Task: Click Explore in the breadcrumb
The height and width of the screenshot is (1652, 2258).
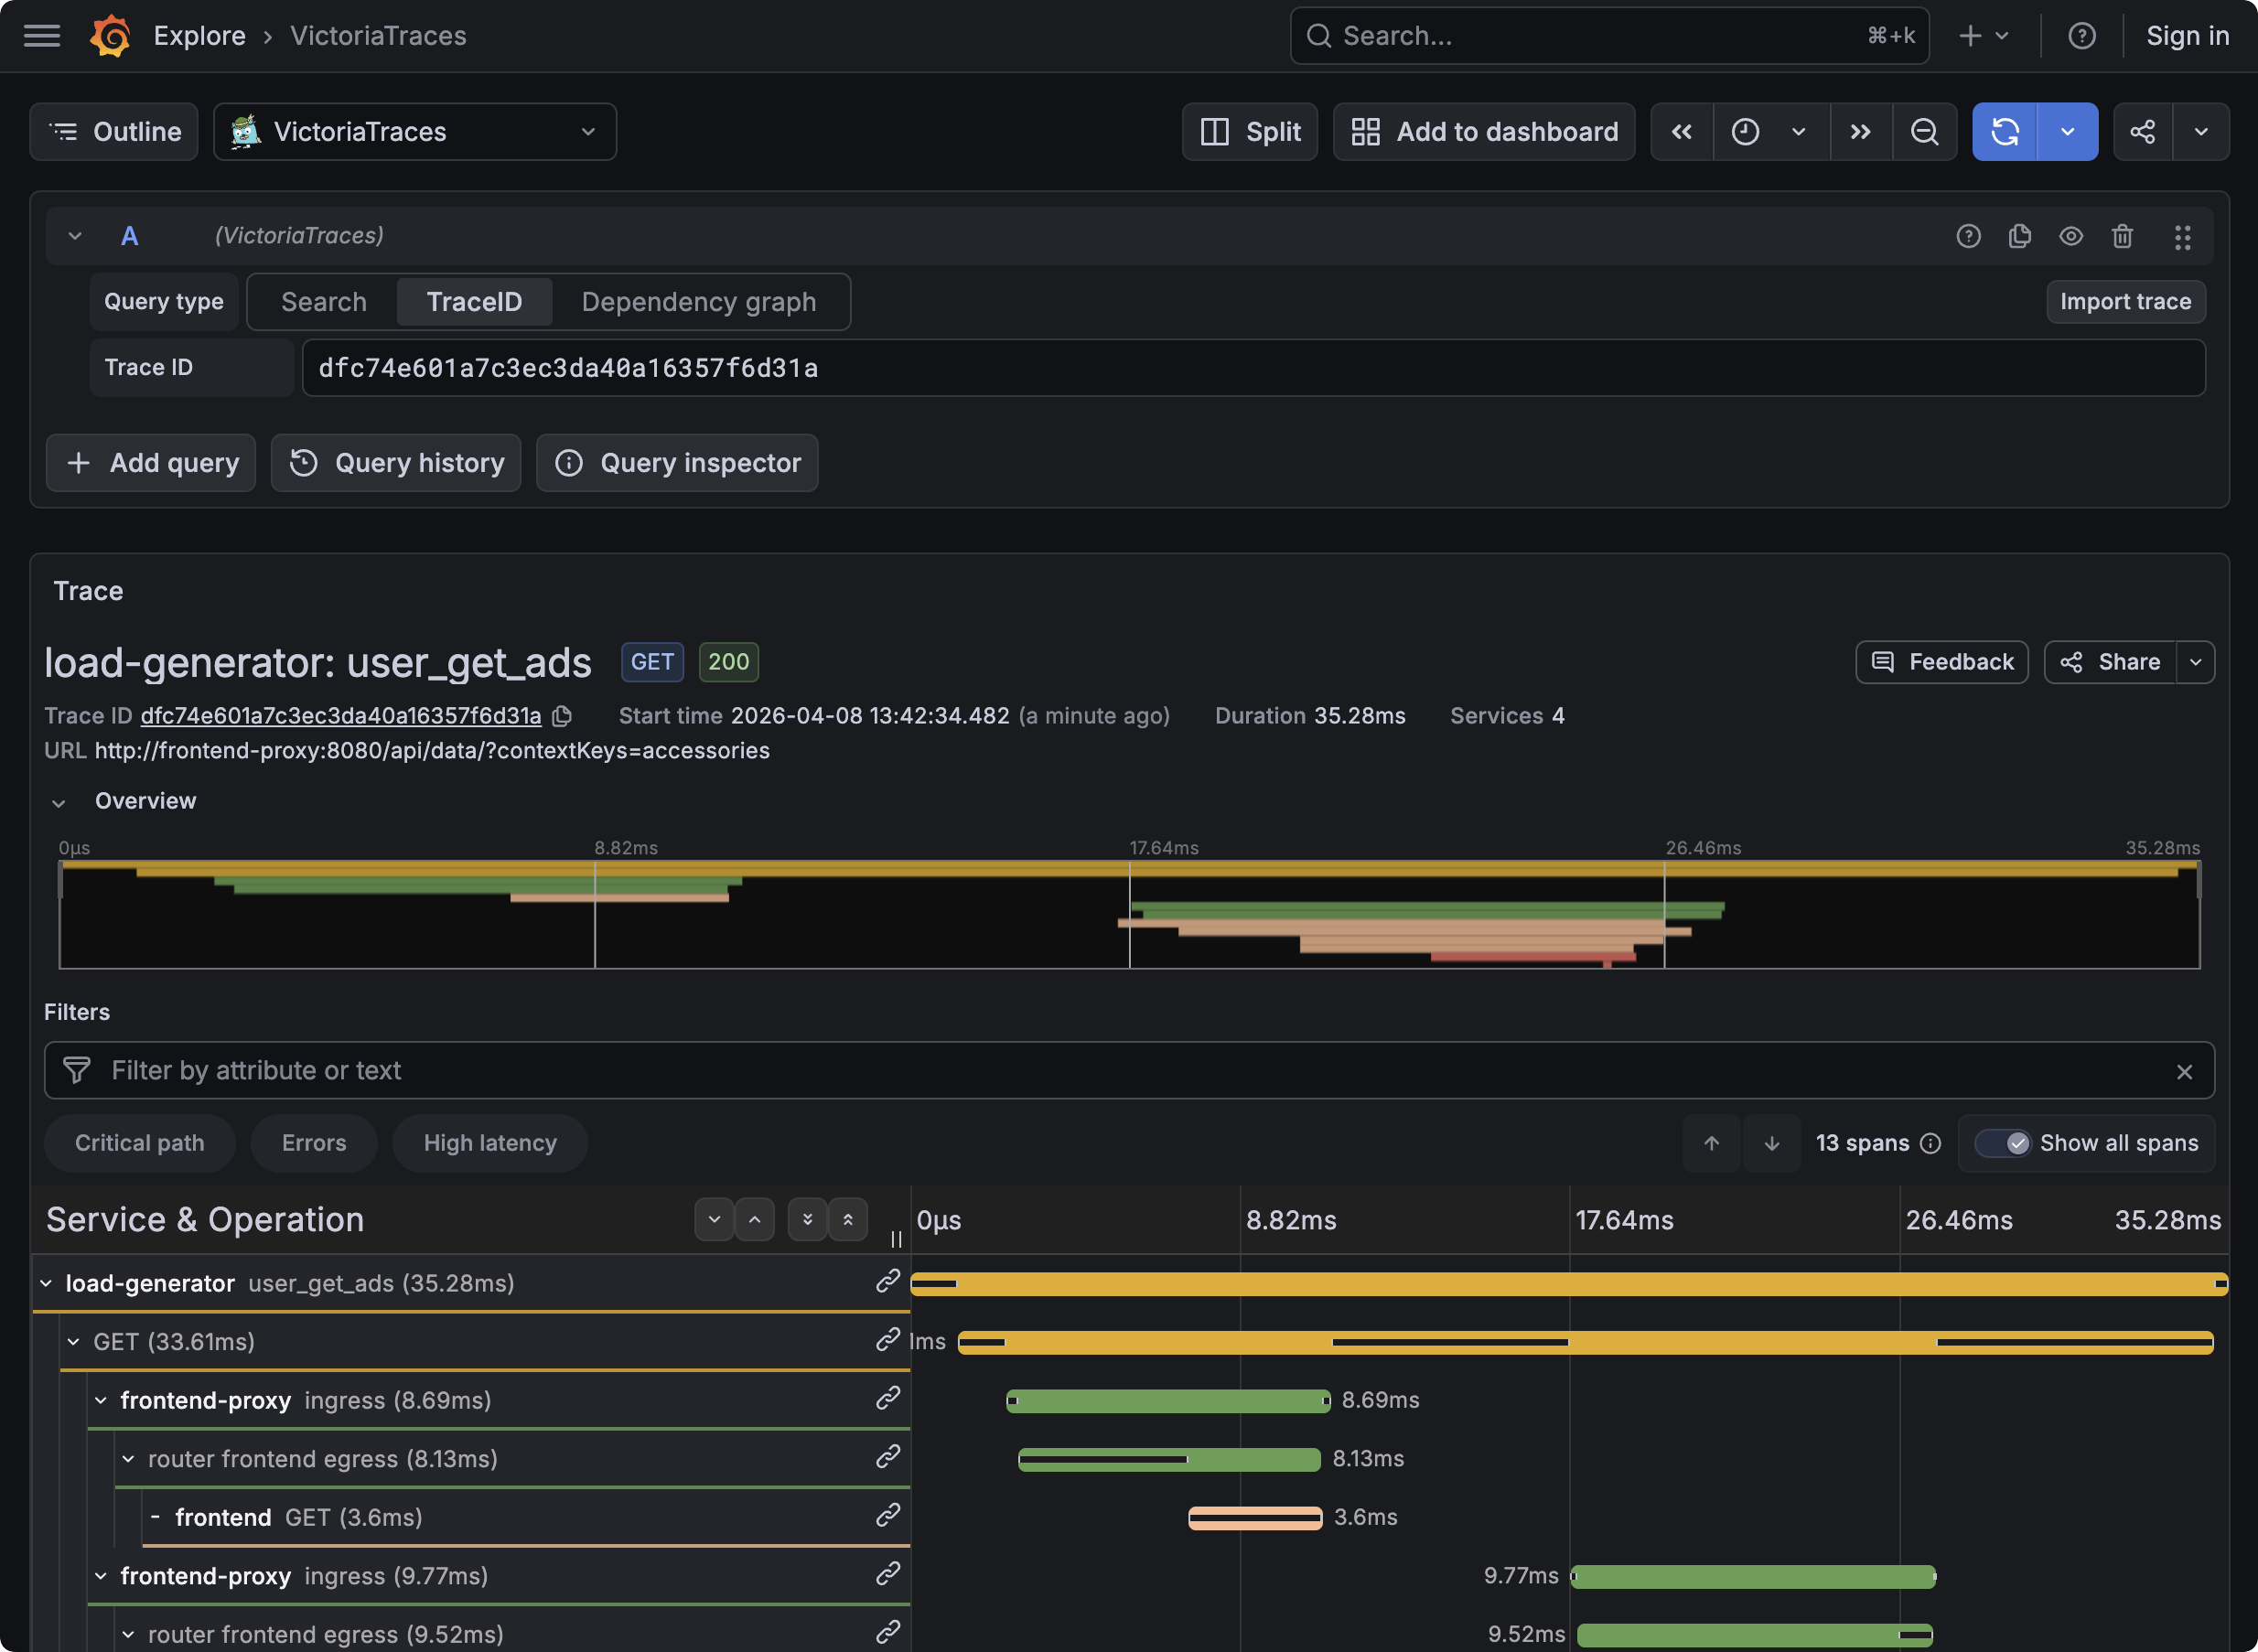Action: click(199, 36)
